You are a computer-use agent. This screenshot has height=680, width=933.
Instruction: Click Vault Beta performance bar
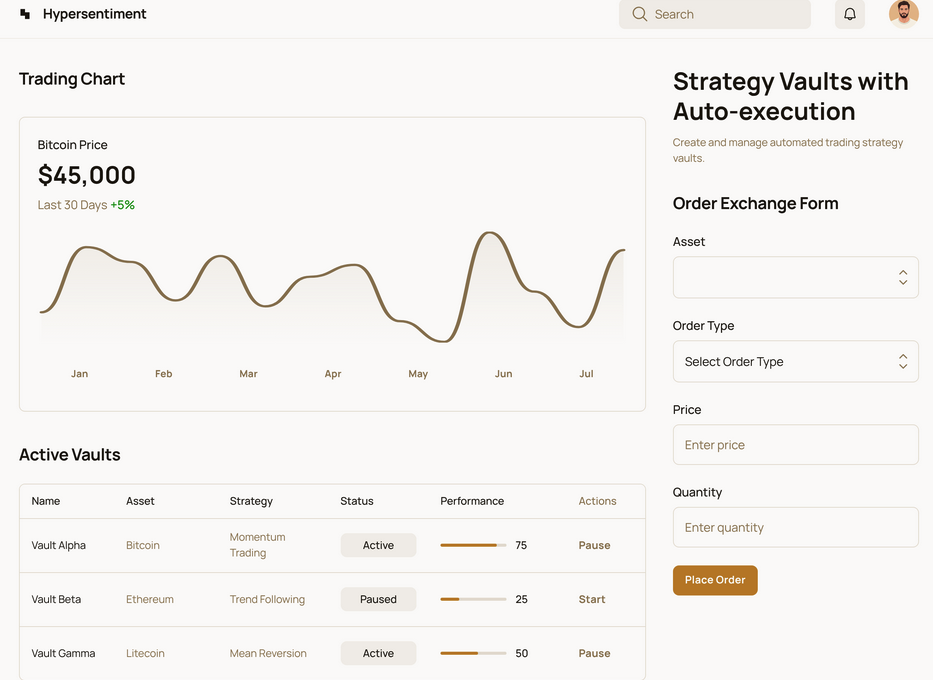click(473, 599)
